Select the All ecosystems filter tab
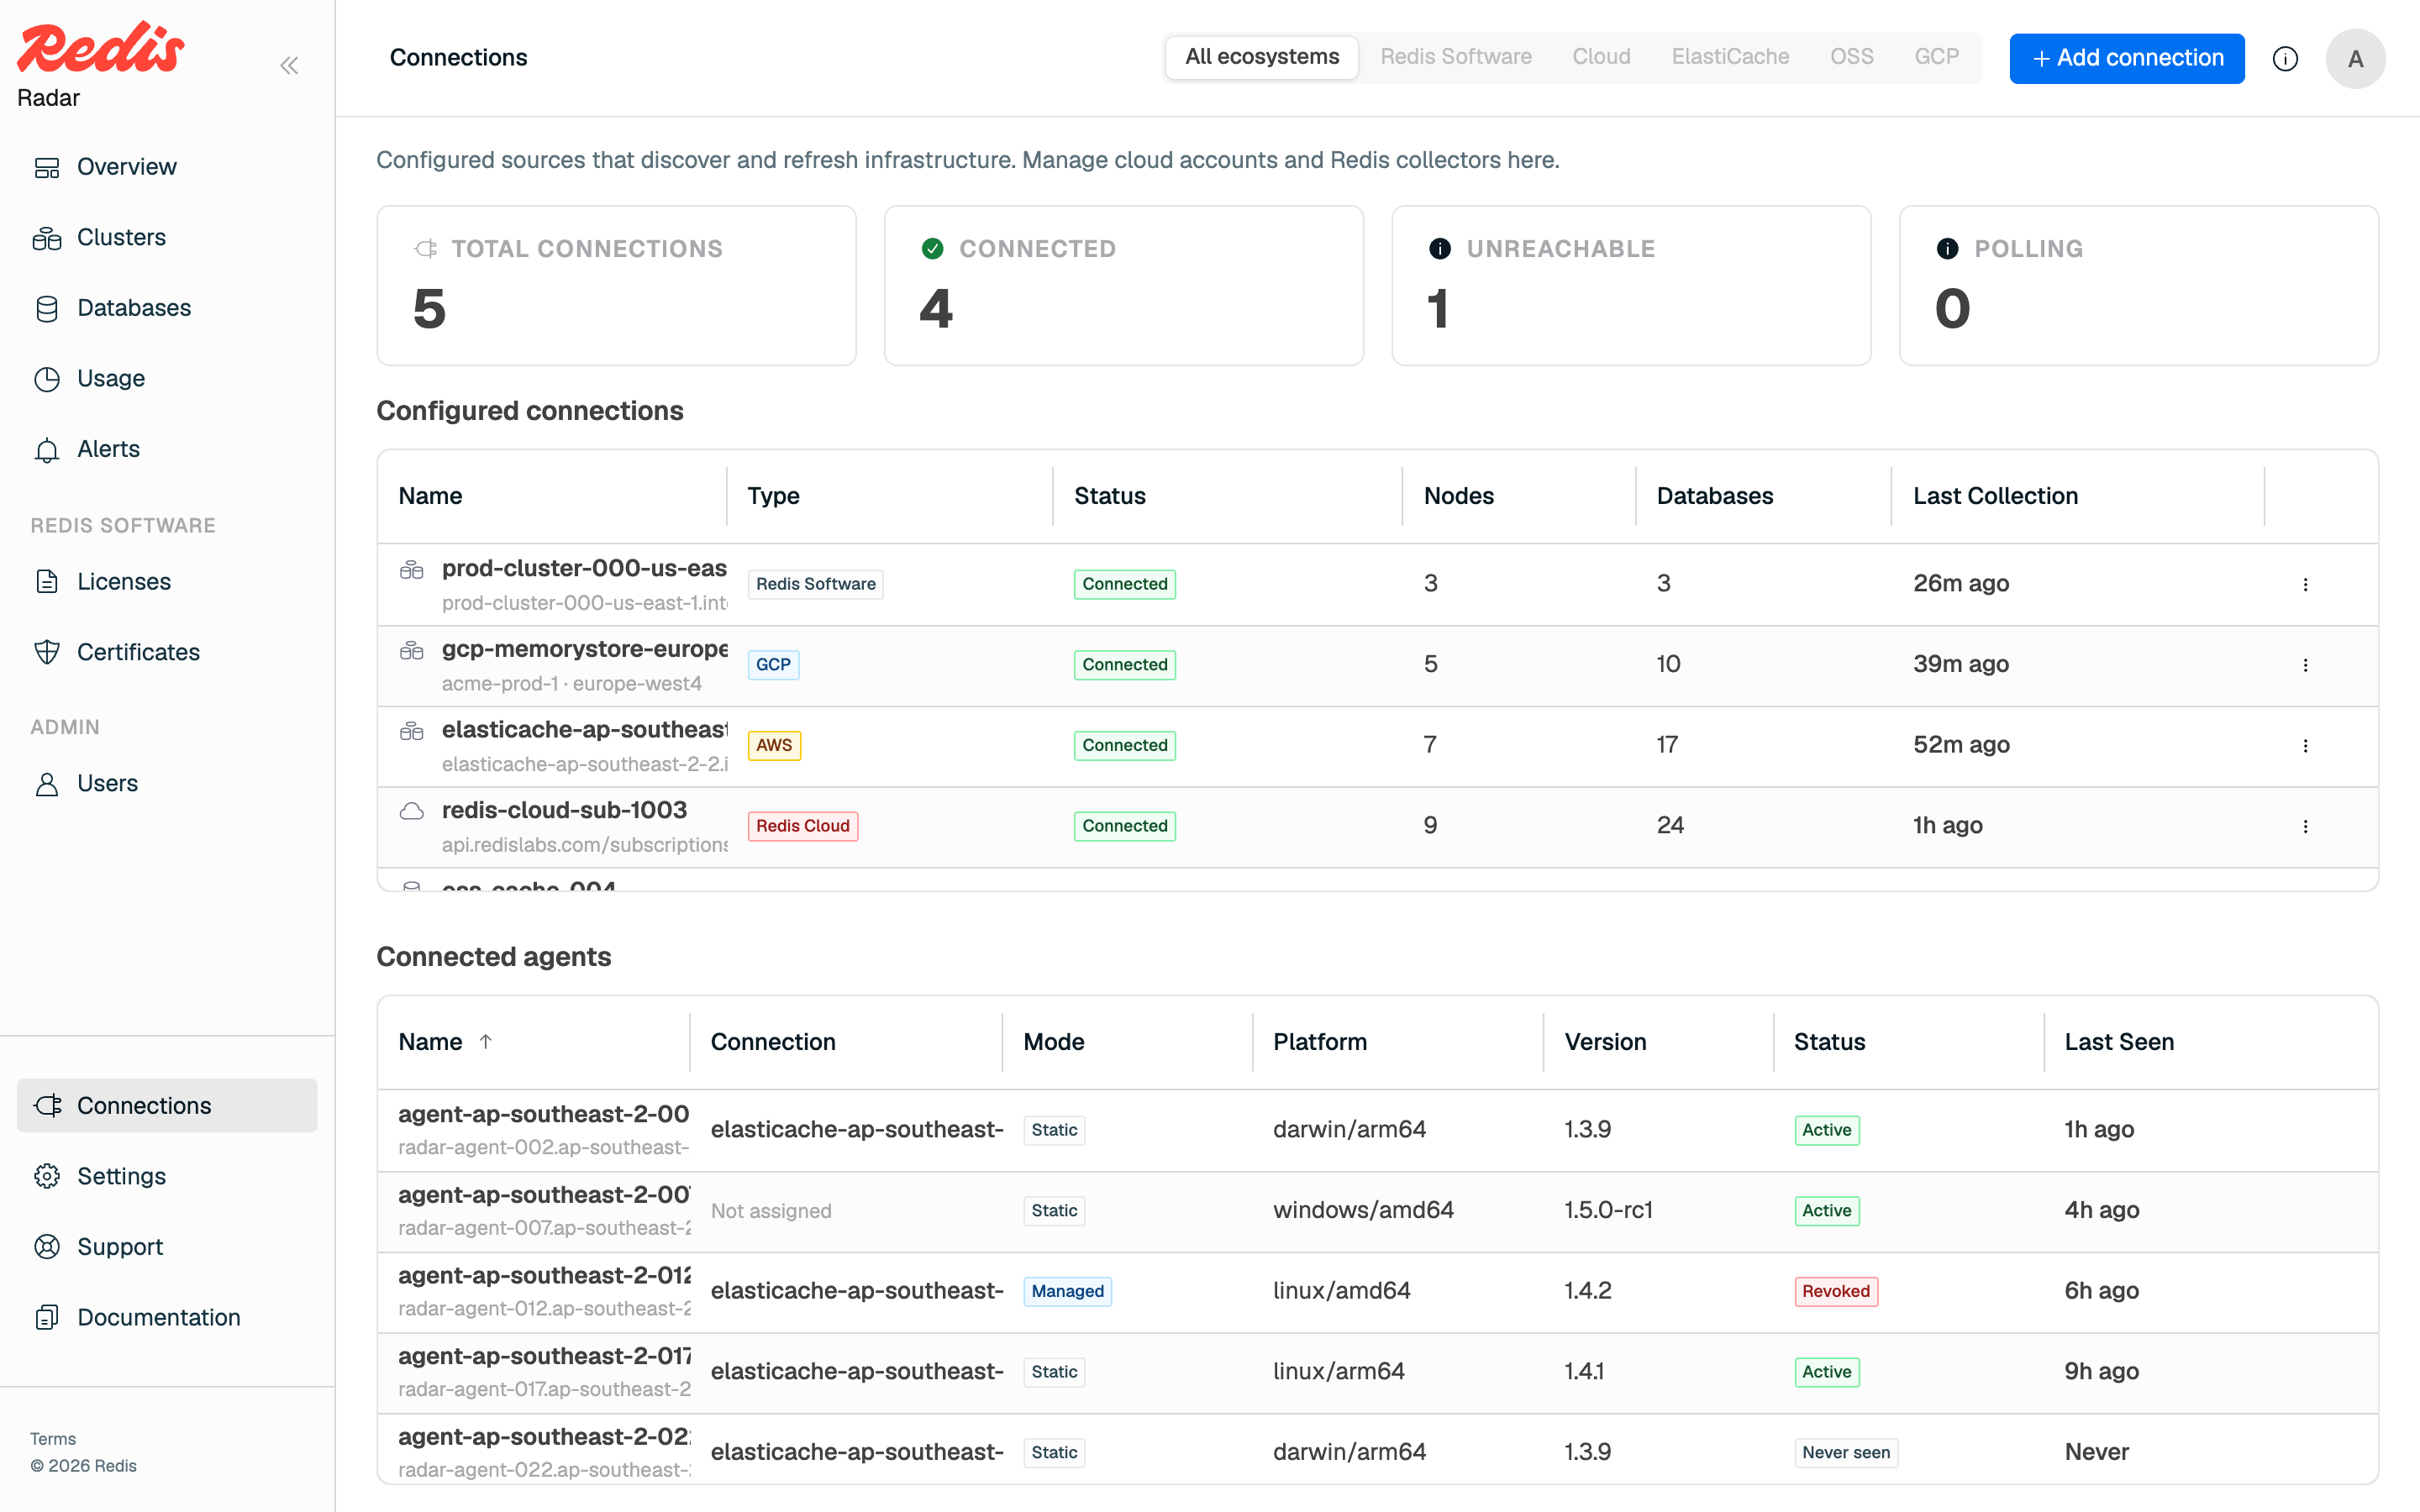The image size is (2420, 1512). [x=1262, y=57]
